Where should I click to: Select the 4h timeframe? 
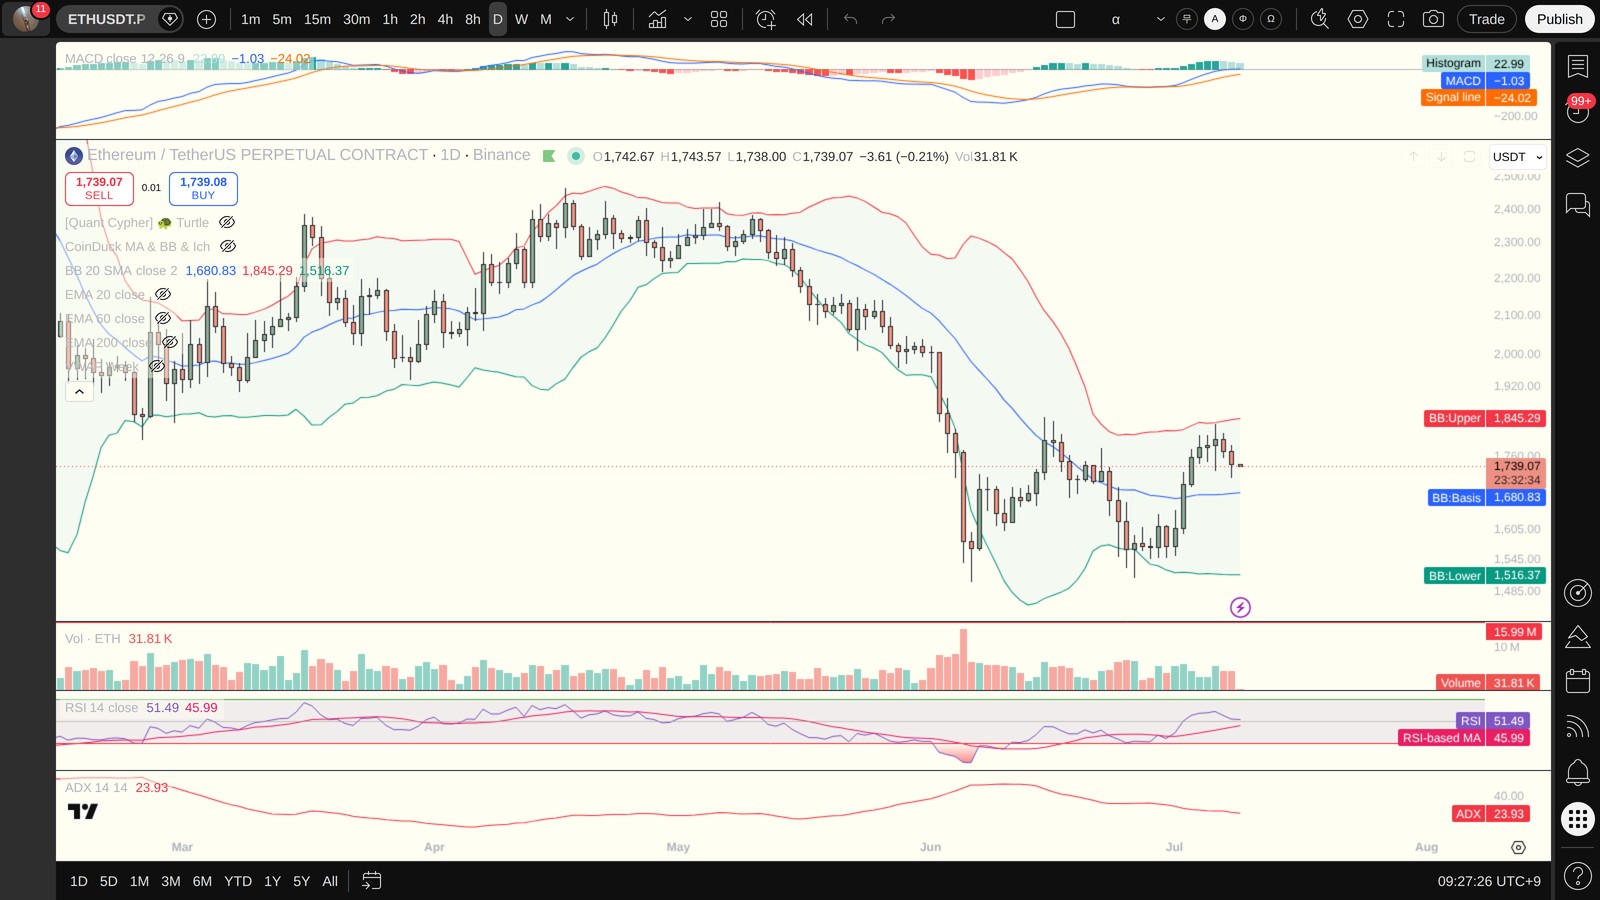[445, 19]
